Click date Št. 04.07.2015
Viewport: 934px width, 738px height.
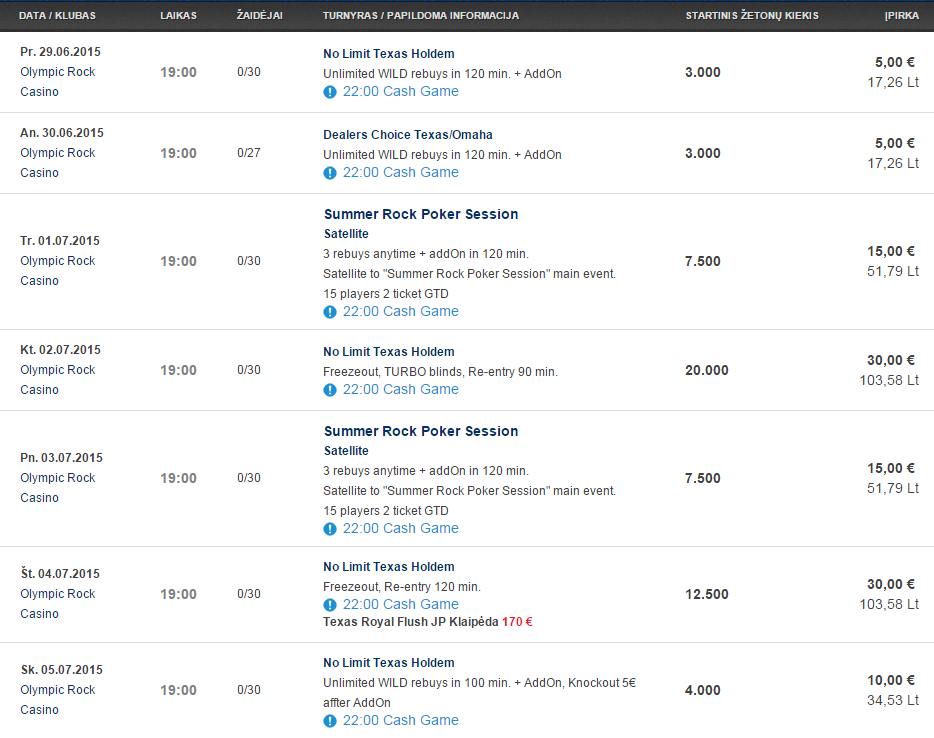[60, 574]
